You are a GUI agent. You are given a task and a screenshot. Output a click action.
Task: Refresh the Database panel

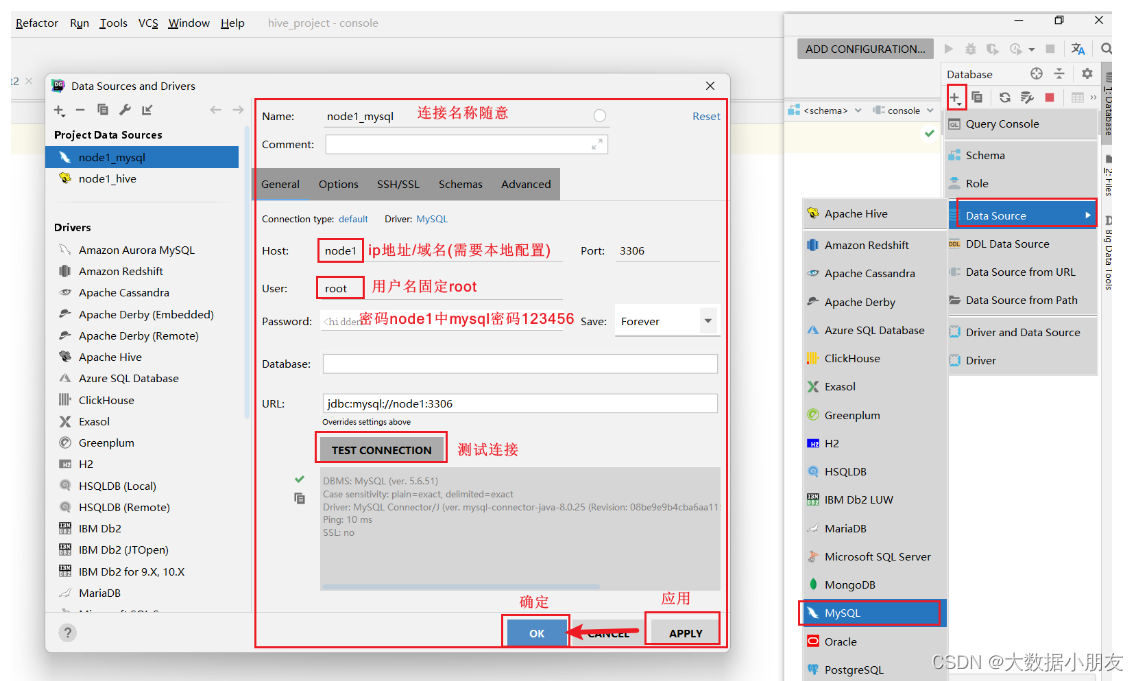click(x=1005, y=97)
